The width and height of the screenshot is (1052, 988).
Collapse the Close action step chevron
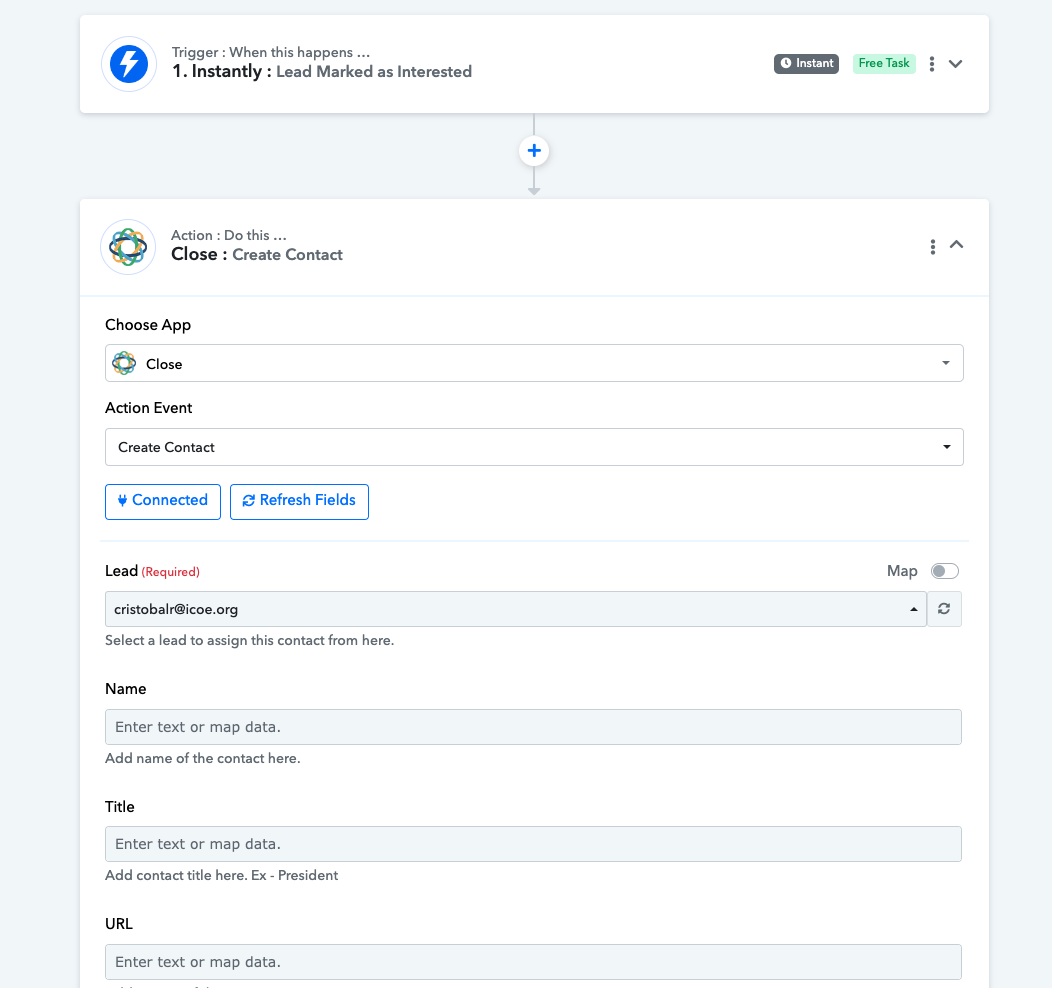coord(957,245)
